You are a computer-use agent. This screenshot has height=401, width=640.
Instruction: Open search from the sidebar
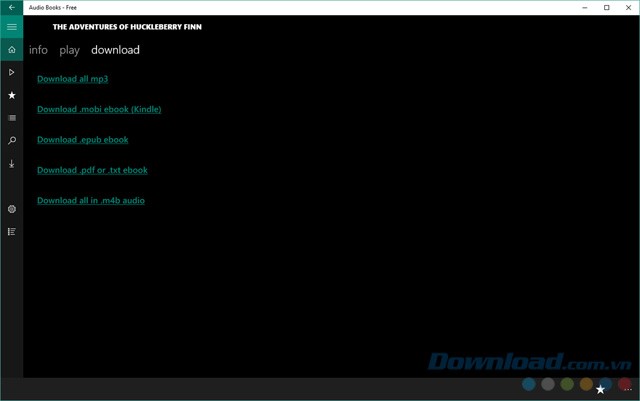[12, 141]
